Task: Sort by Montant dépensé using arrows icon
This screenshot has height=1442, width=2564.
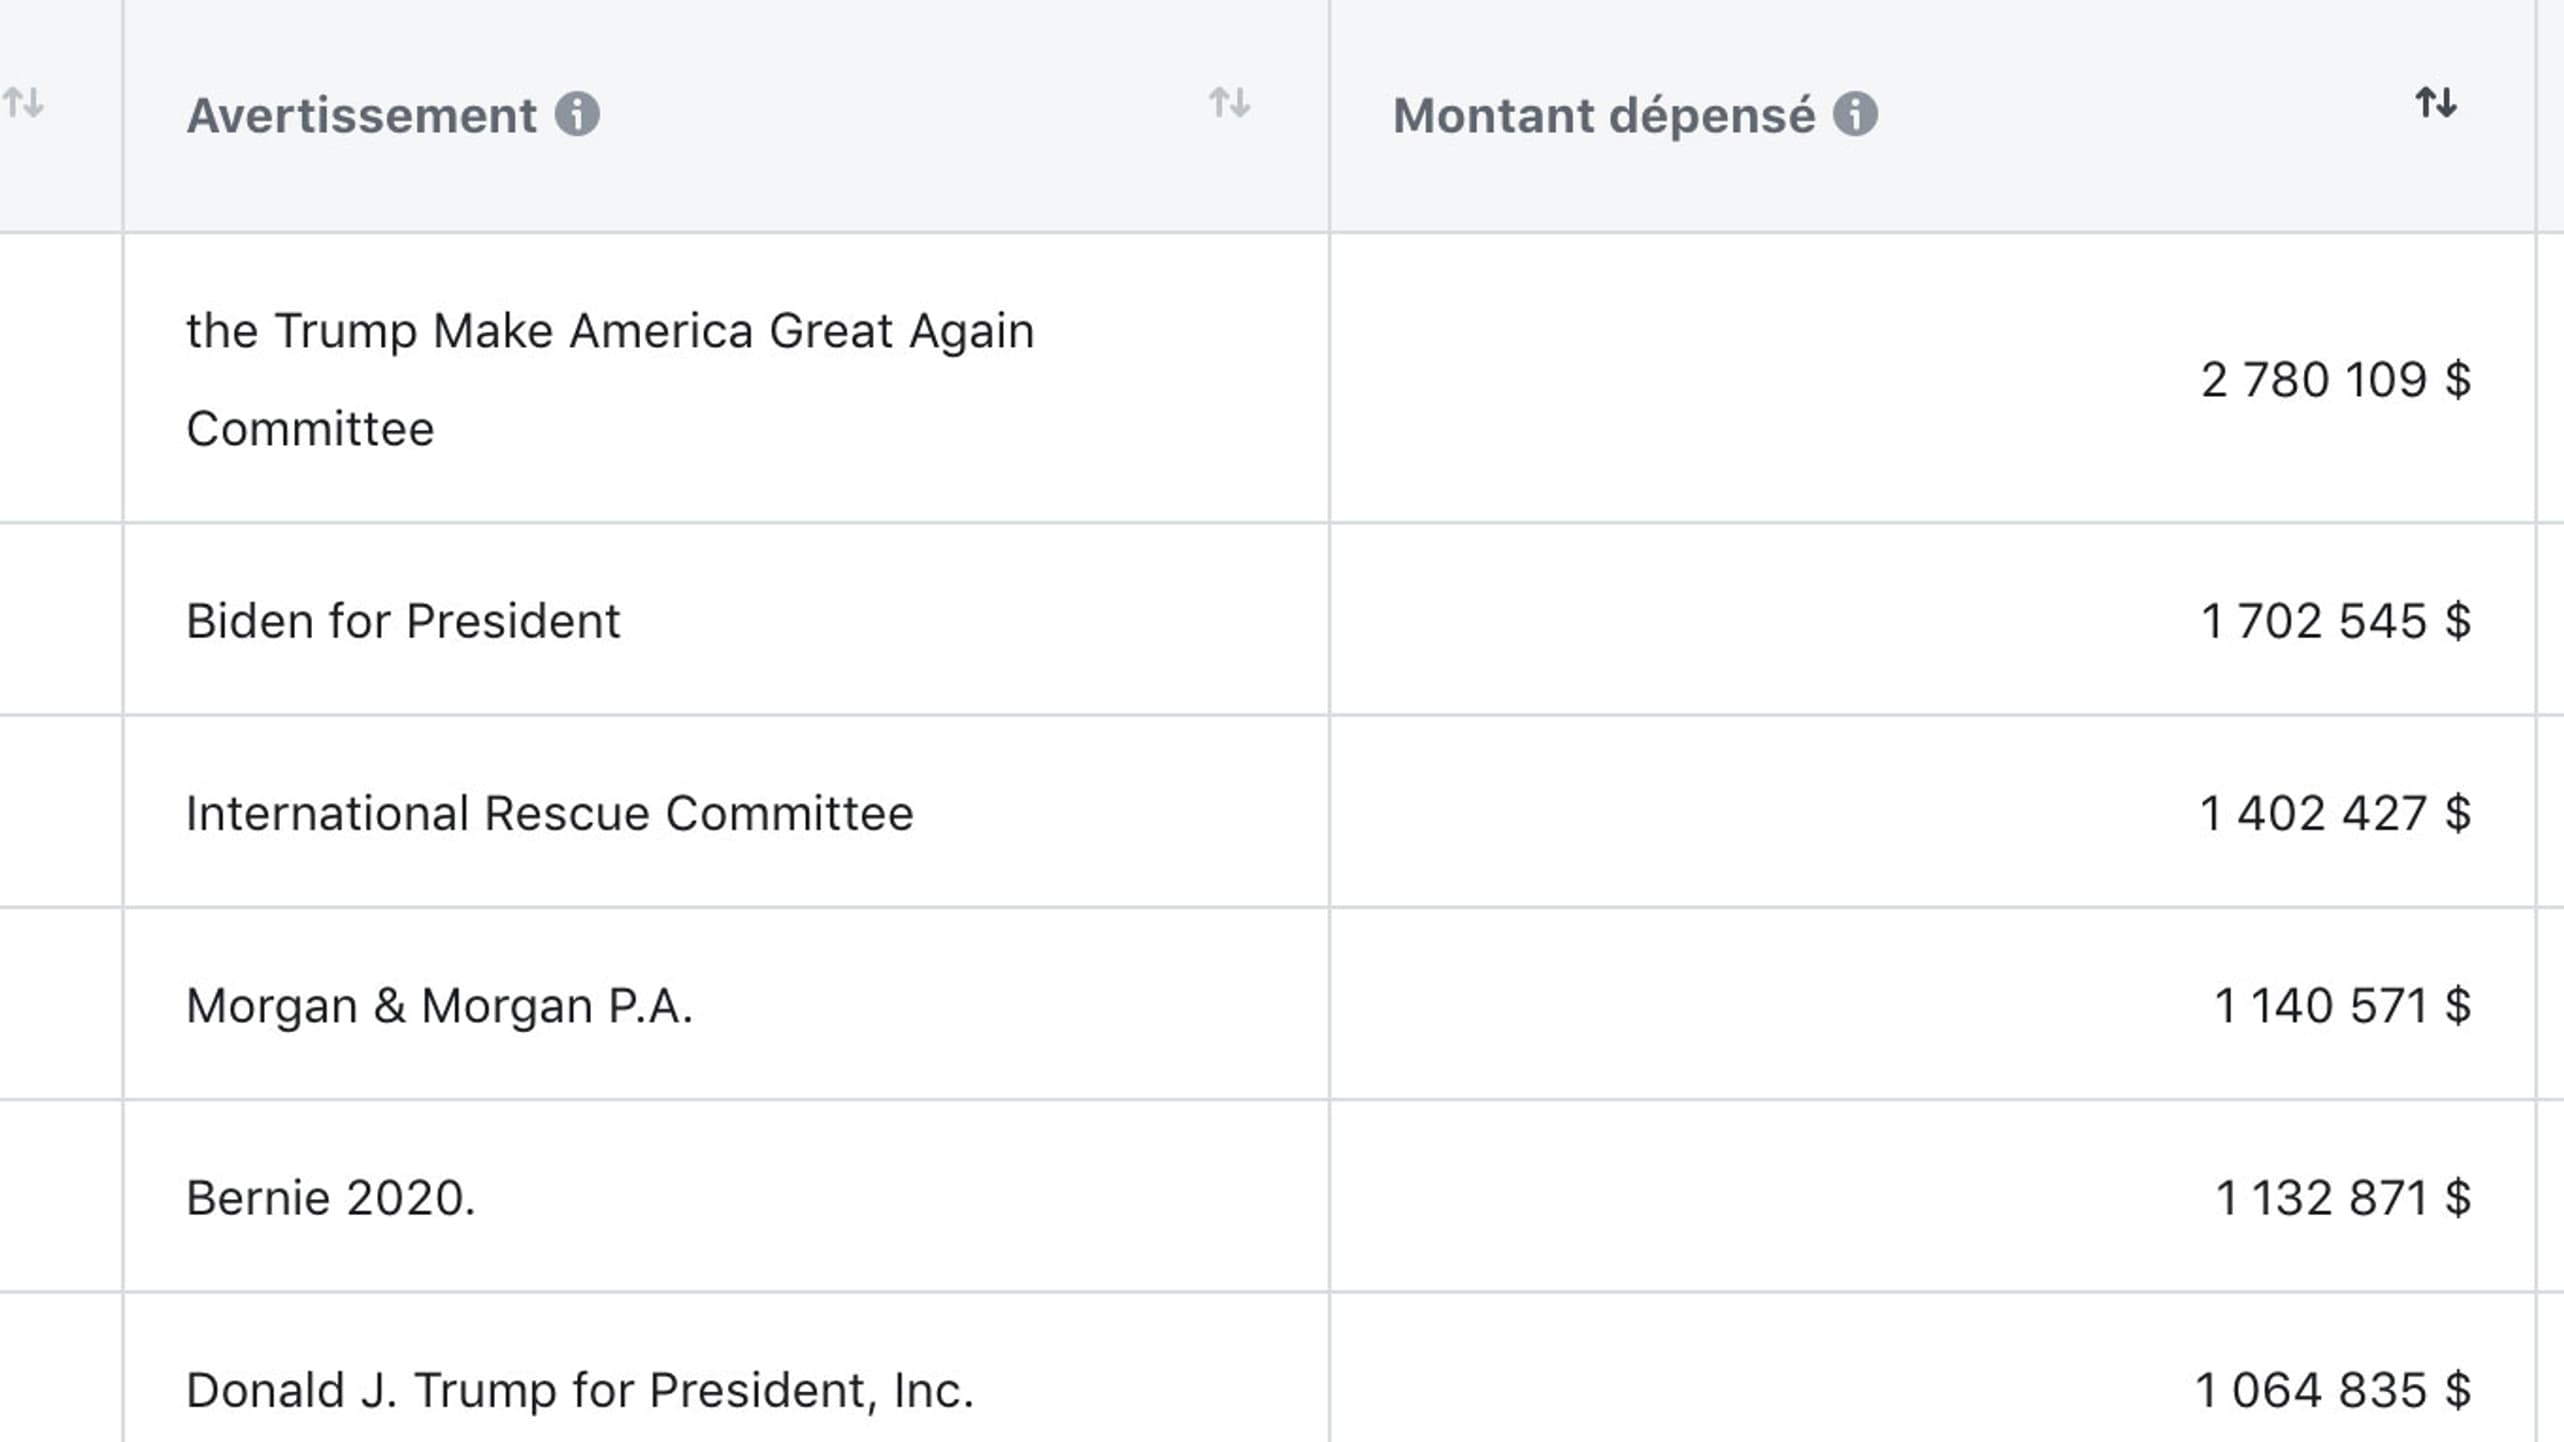Action: click(x=2436, y=102)
